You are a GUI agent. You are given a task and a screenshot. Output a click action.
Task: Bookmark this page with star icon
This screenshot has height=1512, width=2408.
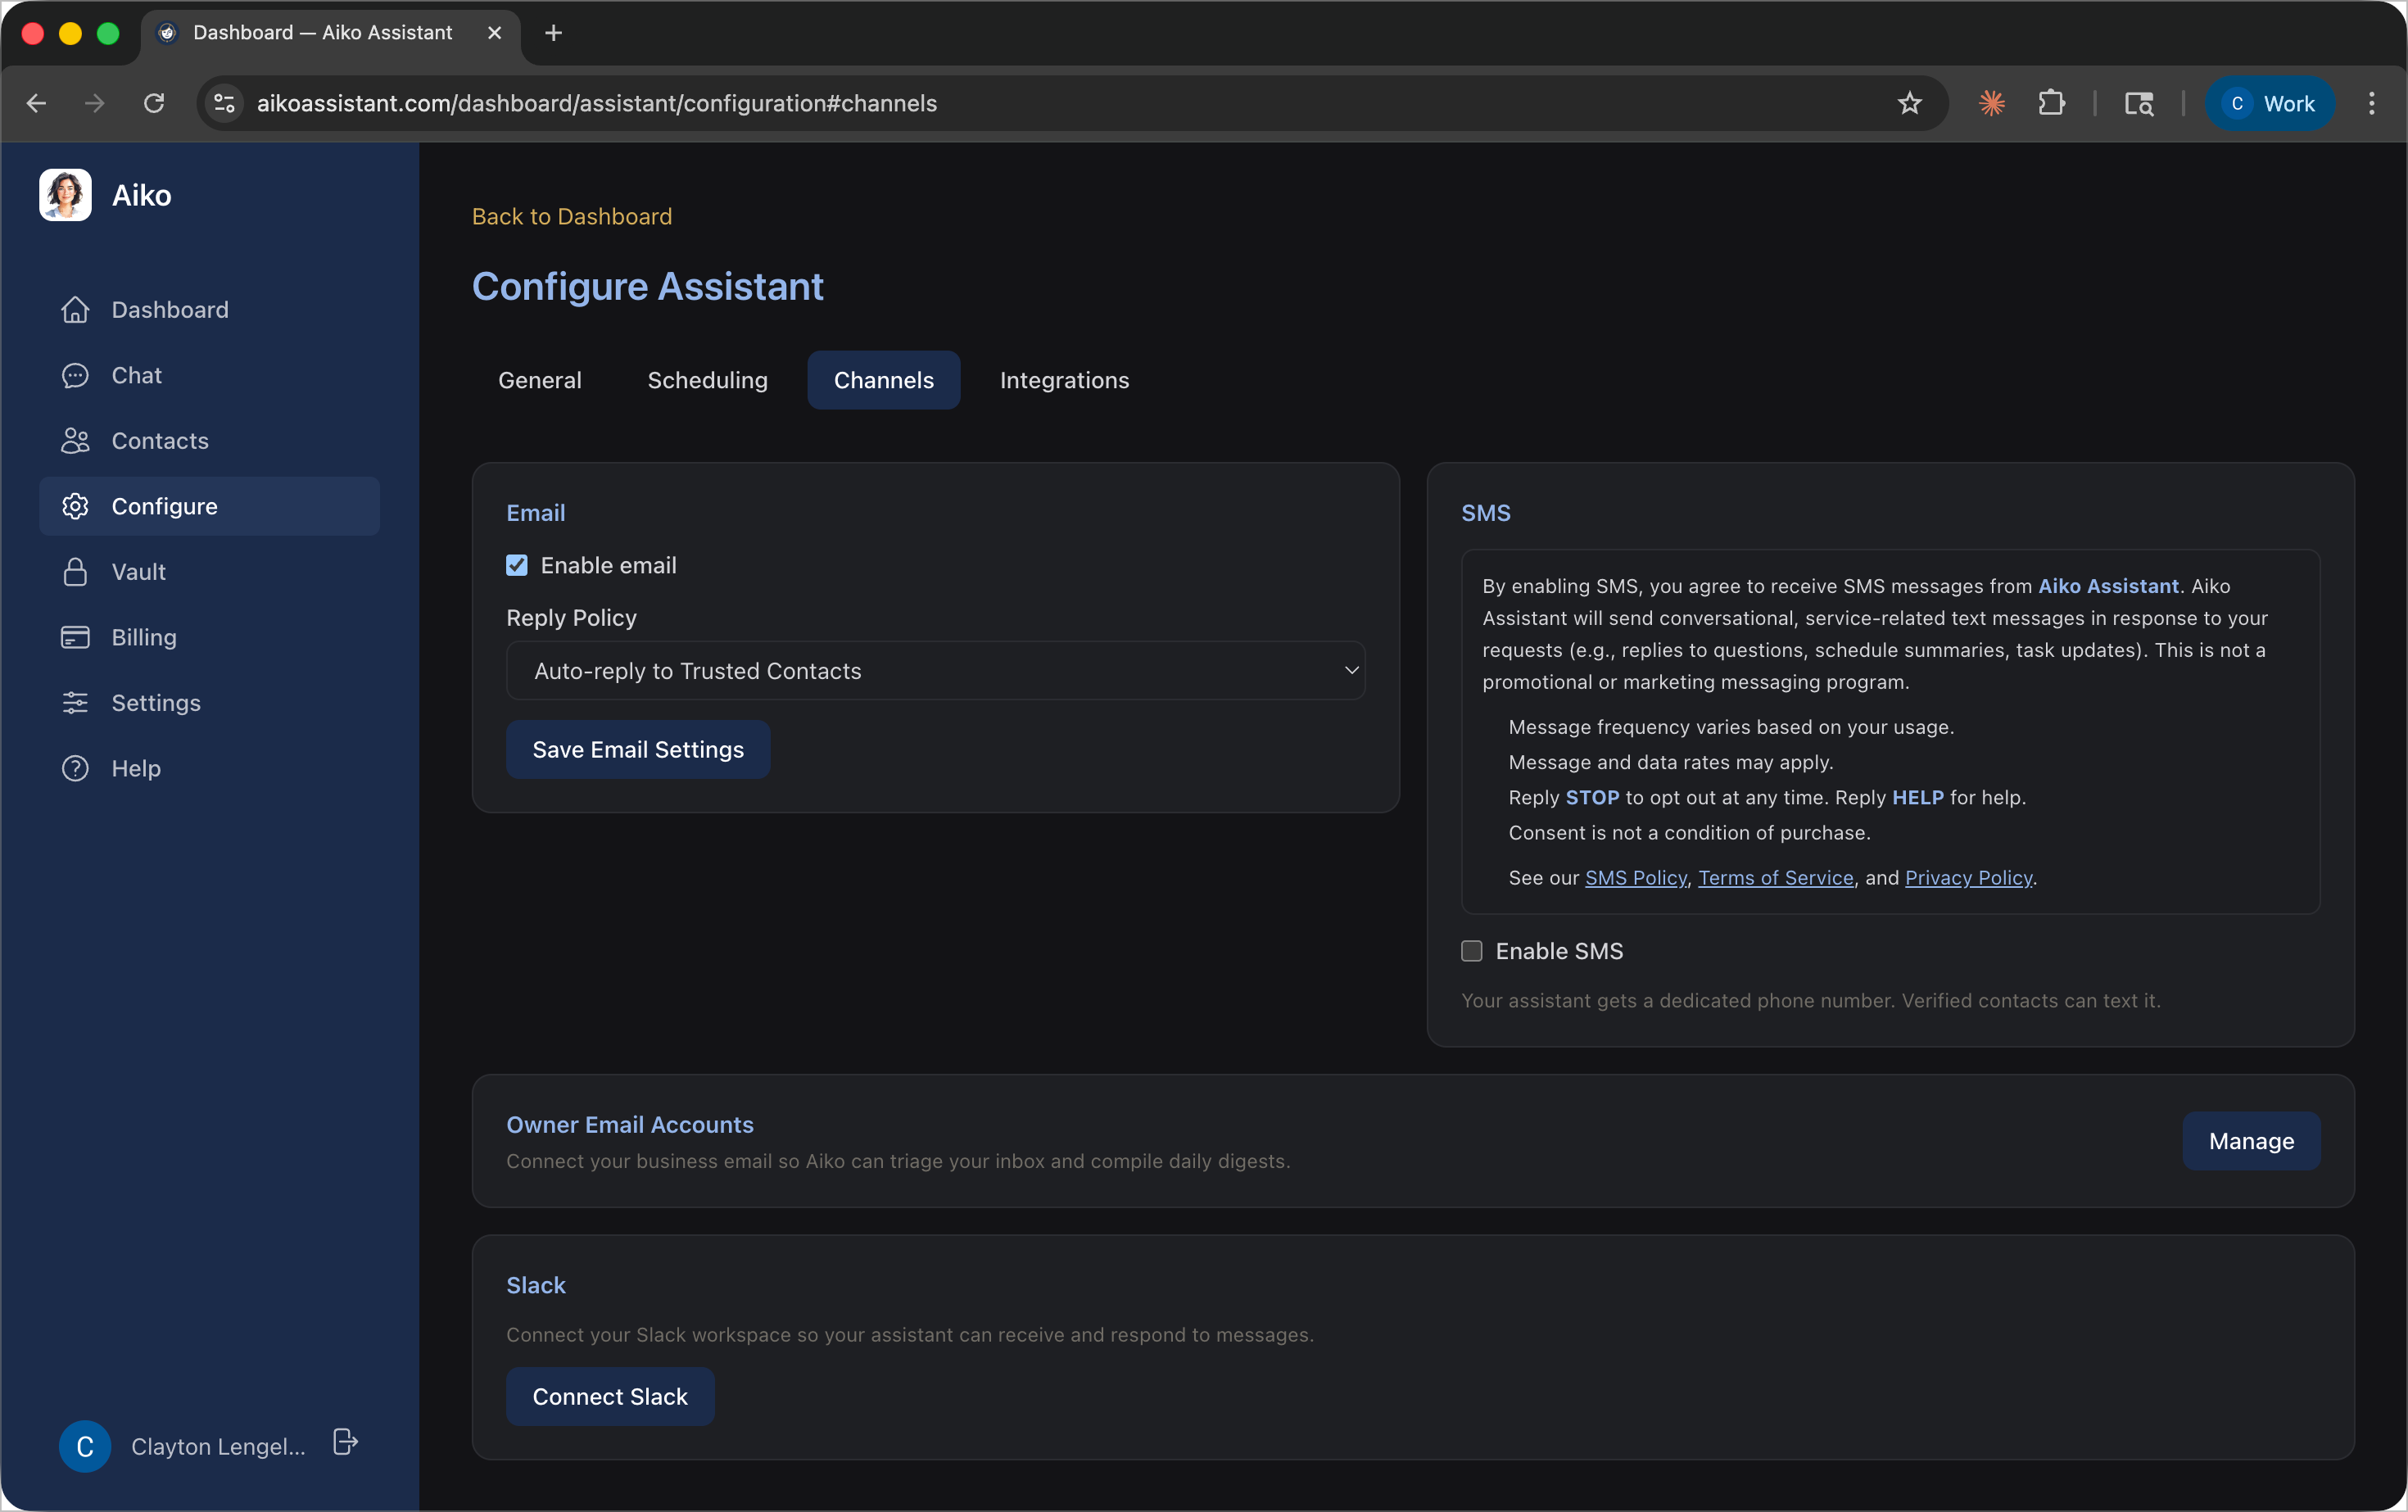[x=1909, y=103]
